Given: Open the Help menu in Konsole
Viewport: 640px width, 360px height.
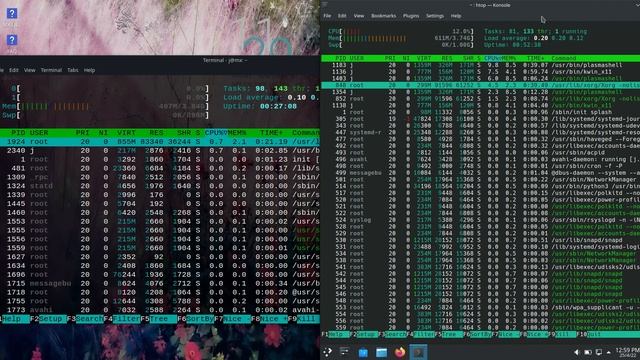Looking at the screenshot, I should point(456,16).
